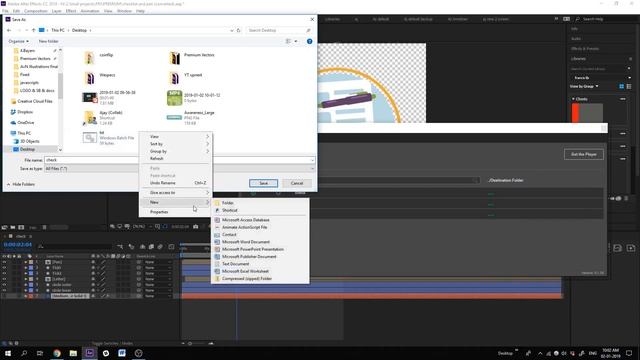
Task: Open the Organize dropdown in Save As
Action: point(18,41)
